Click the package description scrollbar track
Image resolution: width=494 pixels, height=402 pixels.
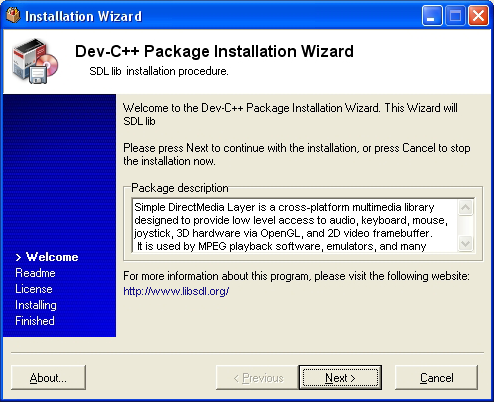(465, 226)
